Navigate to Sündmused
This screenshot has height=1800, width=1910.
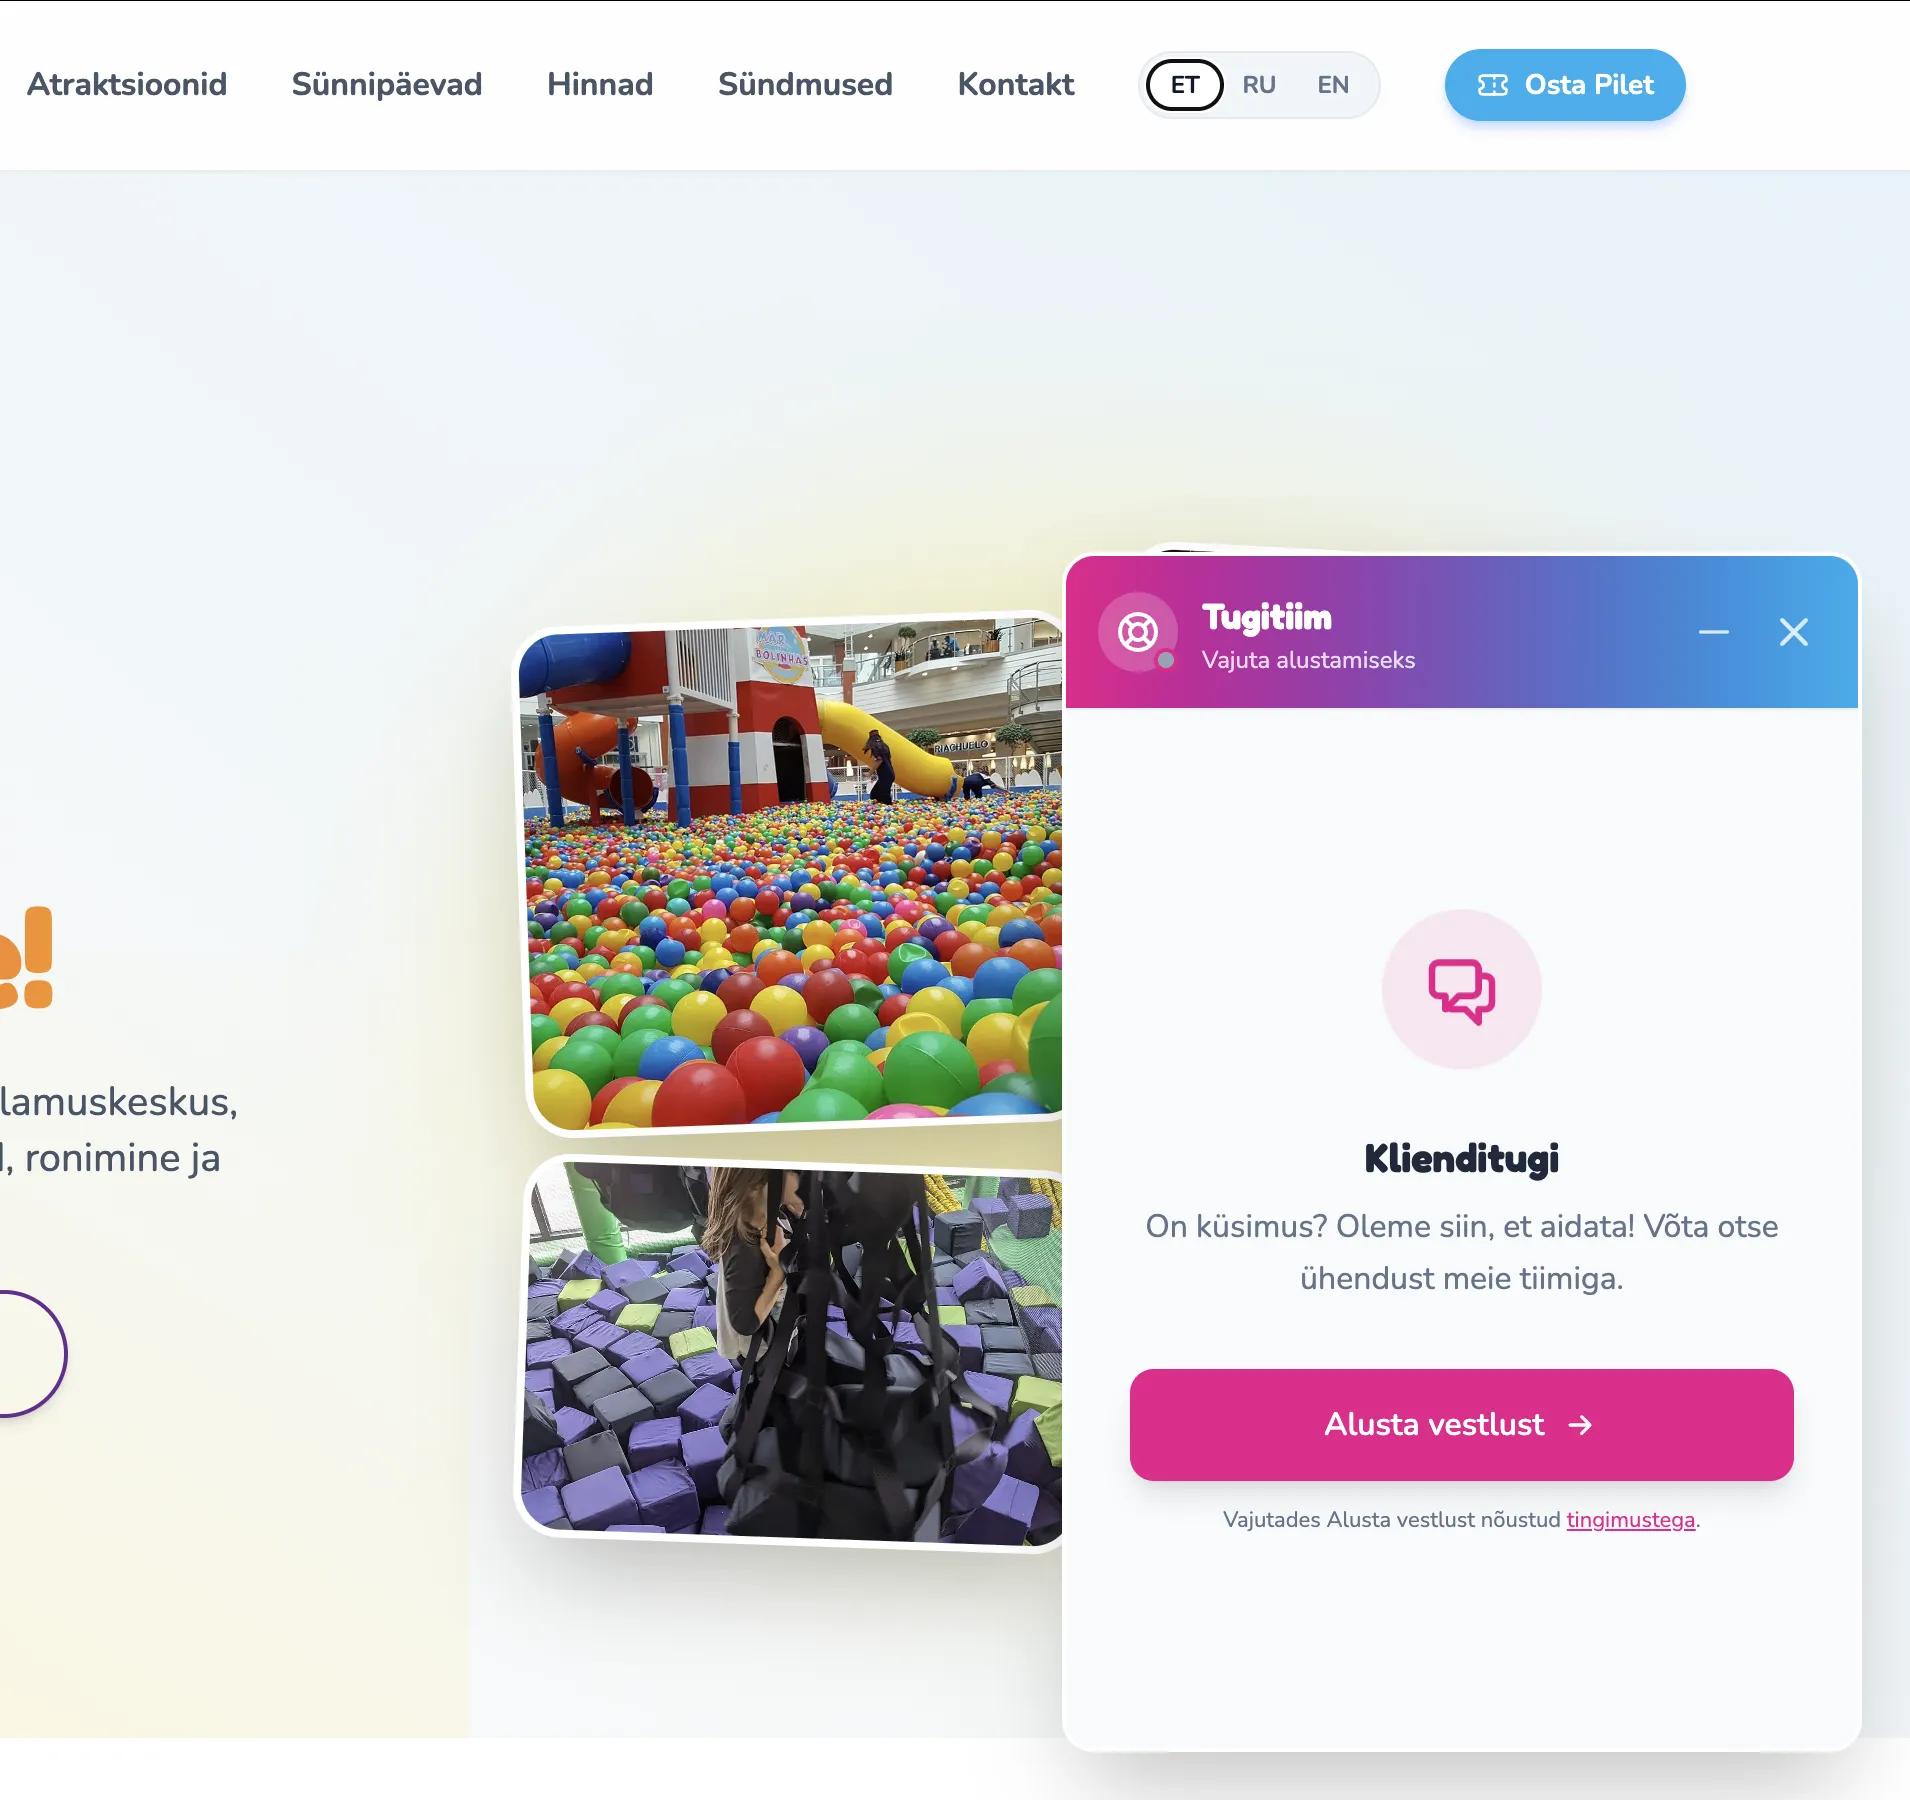pos(805,85)
